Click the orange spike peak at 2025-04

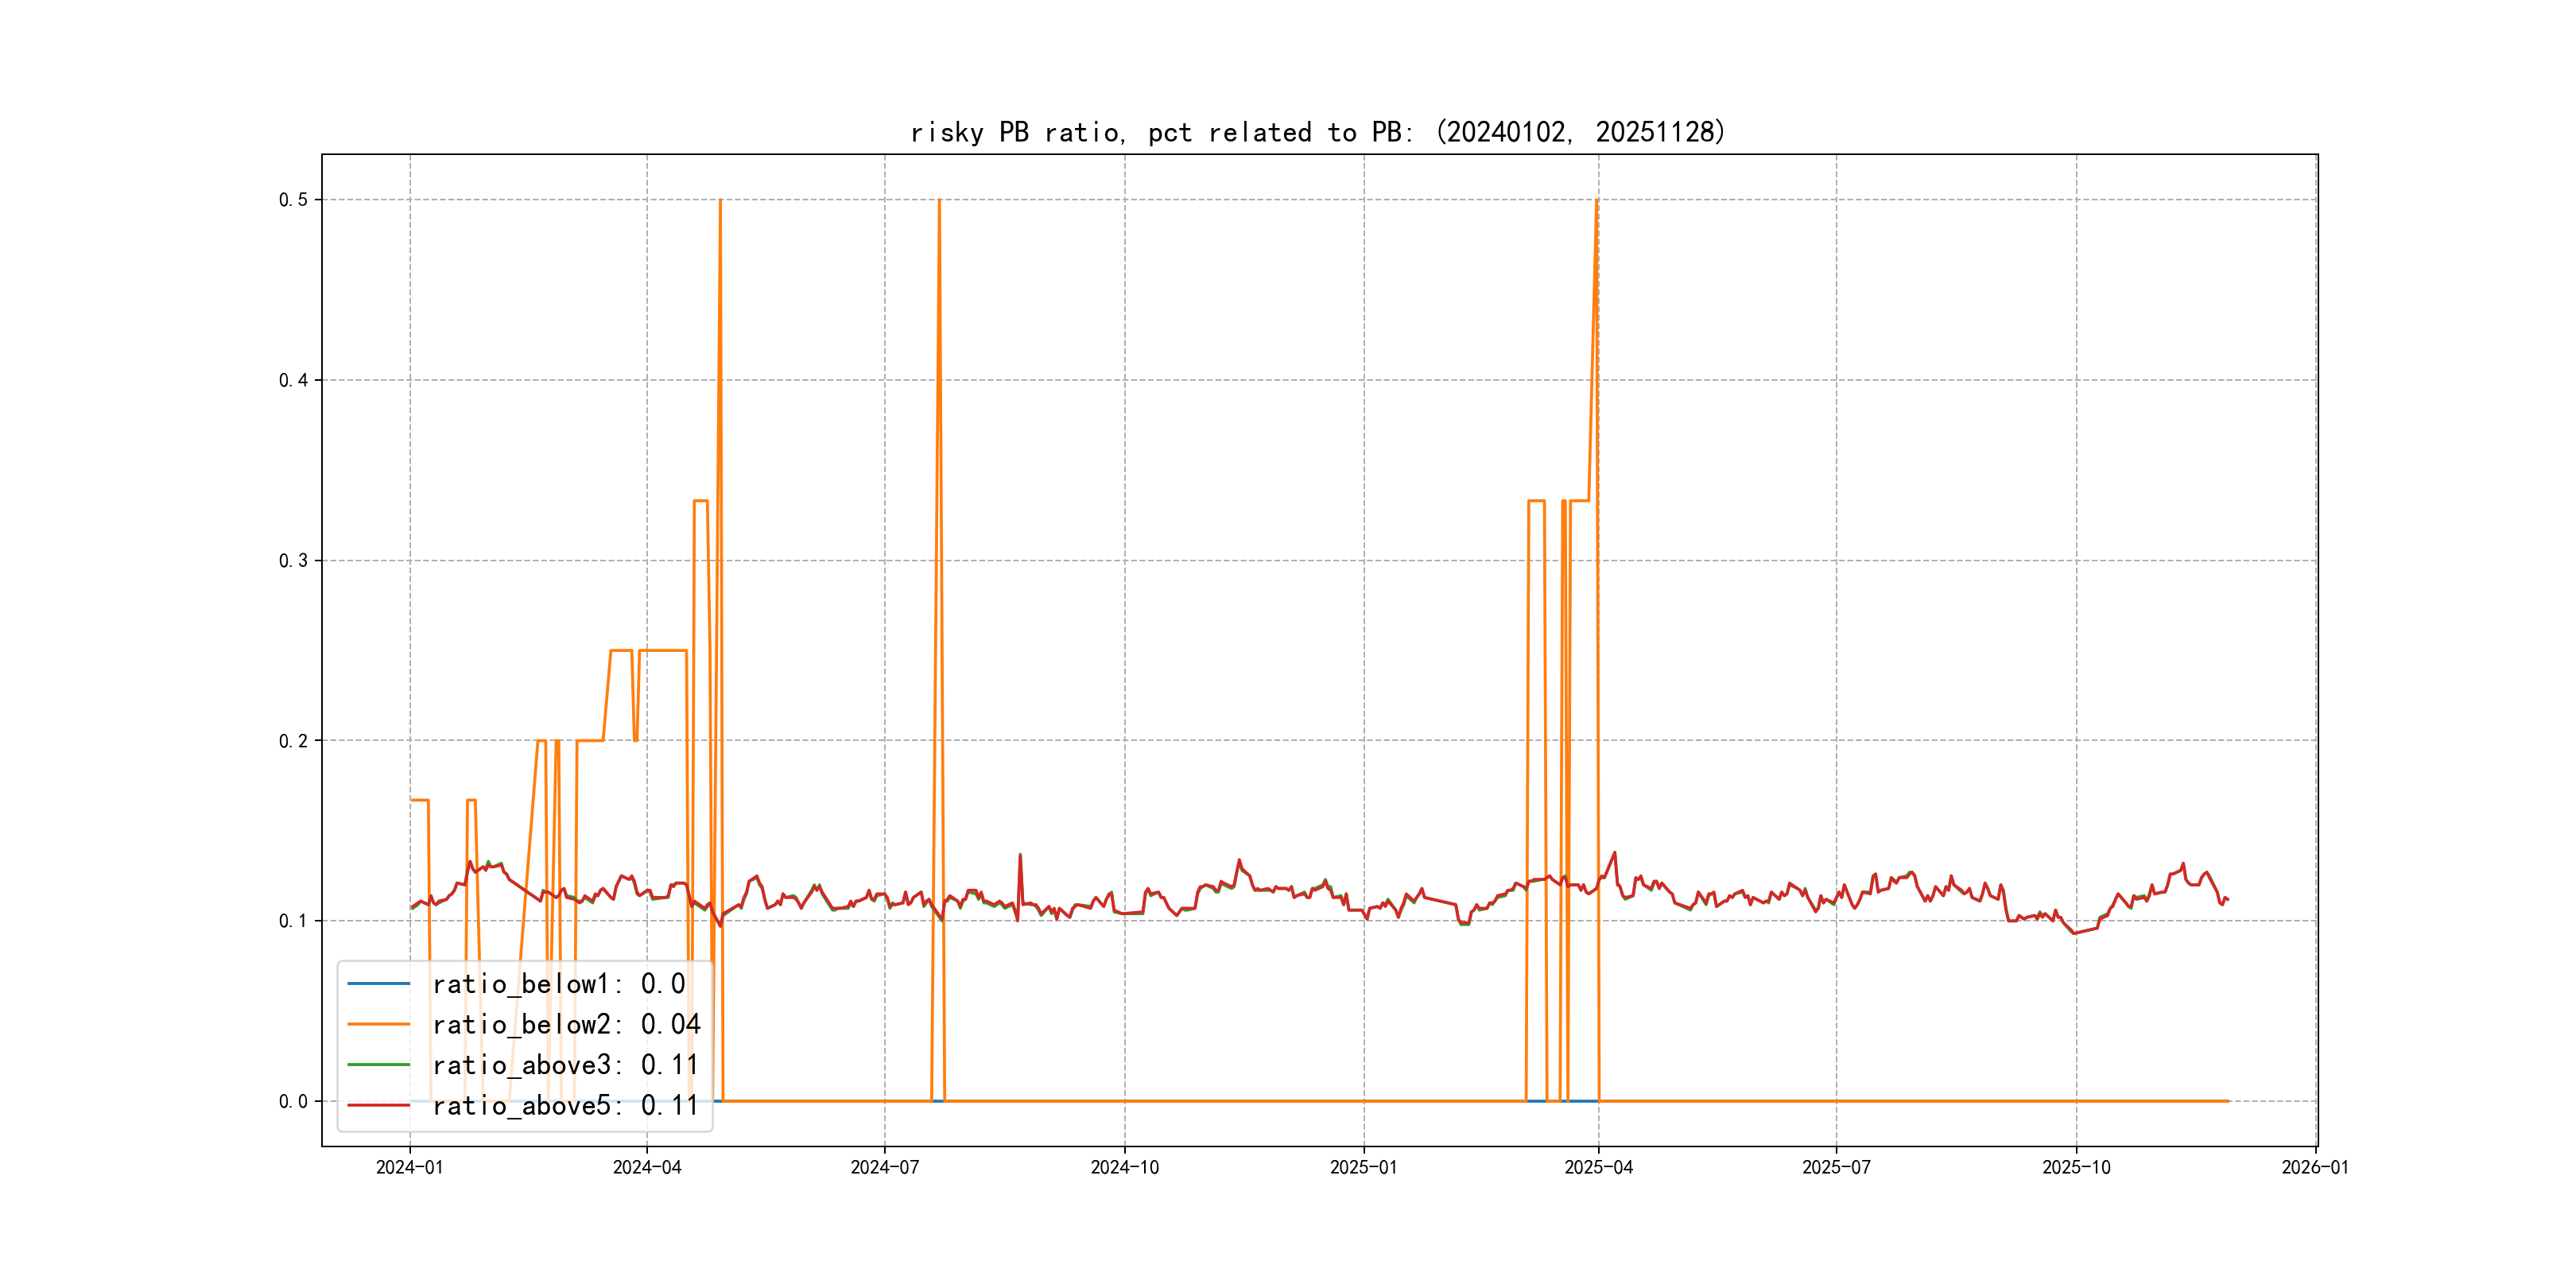coord(1597,201)
